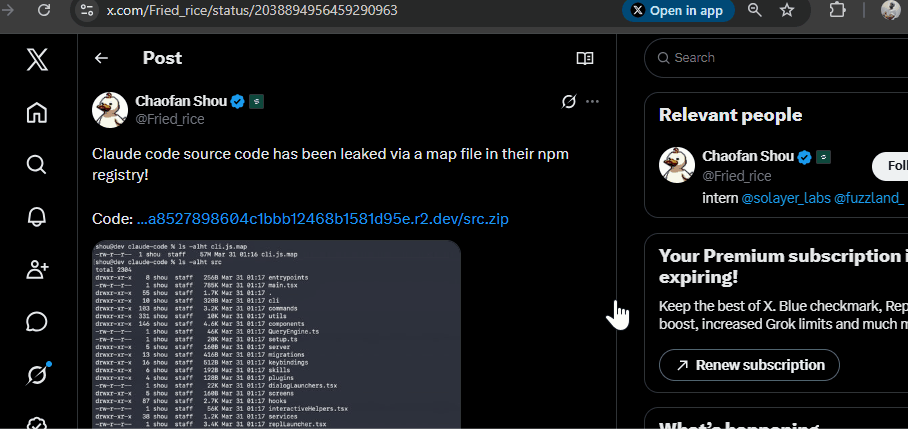Follow Chaofan Shou from Relevant people
Screen dimensions: 908x429
click(x=890, y=166)
